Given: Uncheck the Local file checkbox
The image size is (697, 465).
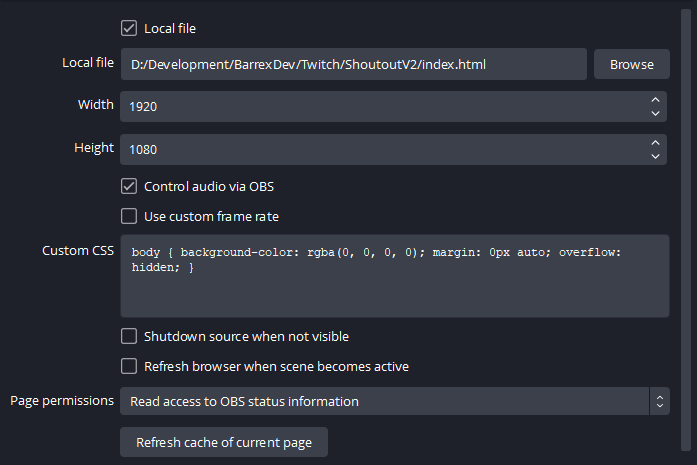Looking at the screenshot, I should click(x=129, y=28).
